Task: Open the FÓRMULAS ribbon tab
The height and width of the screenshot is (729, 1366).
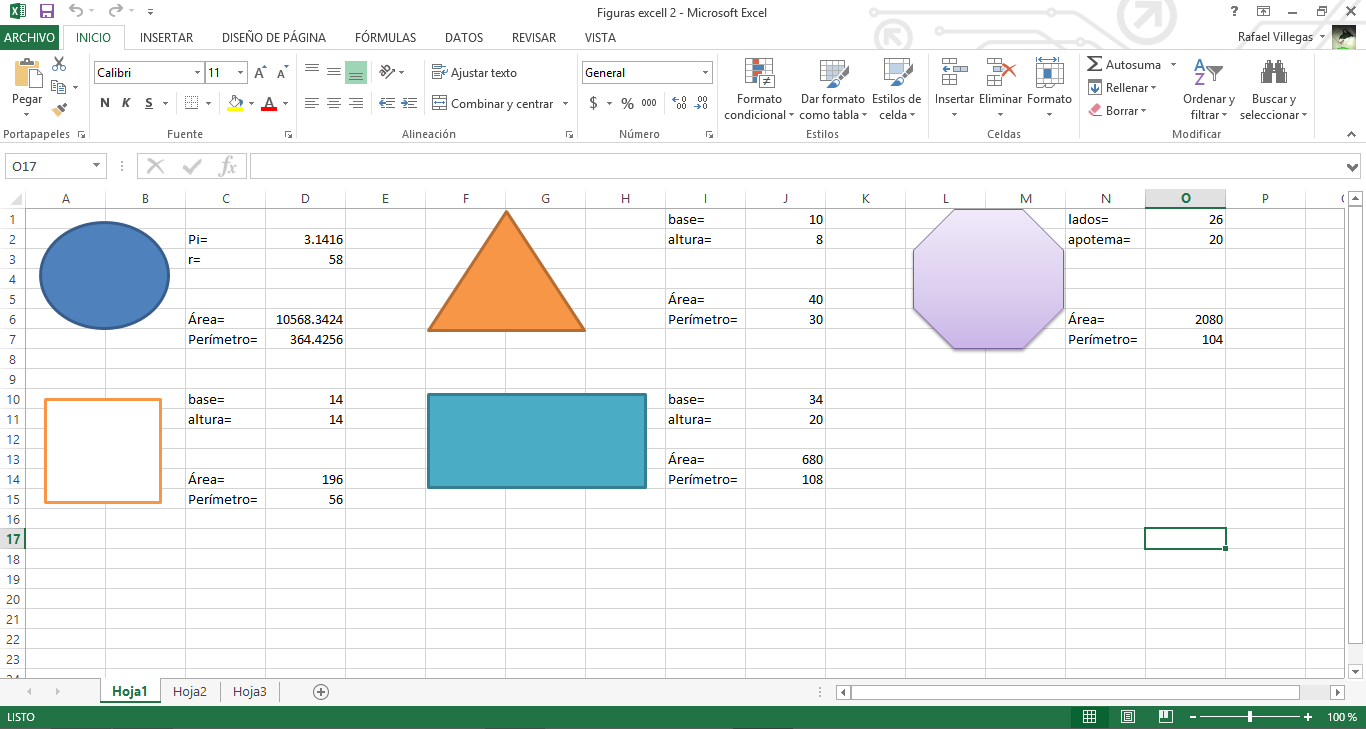Action: [385, 37]
